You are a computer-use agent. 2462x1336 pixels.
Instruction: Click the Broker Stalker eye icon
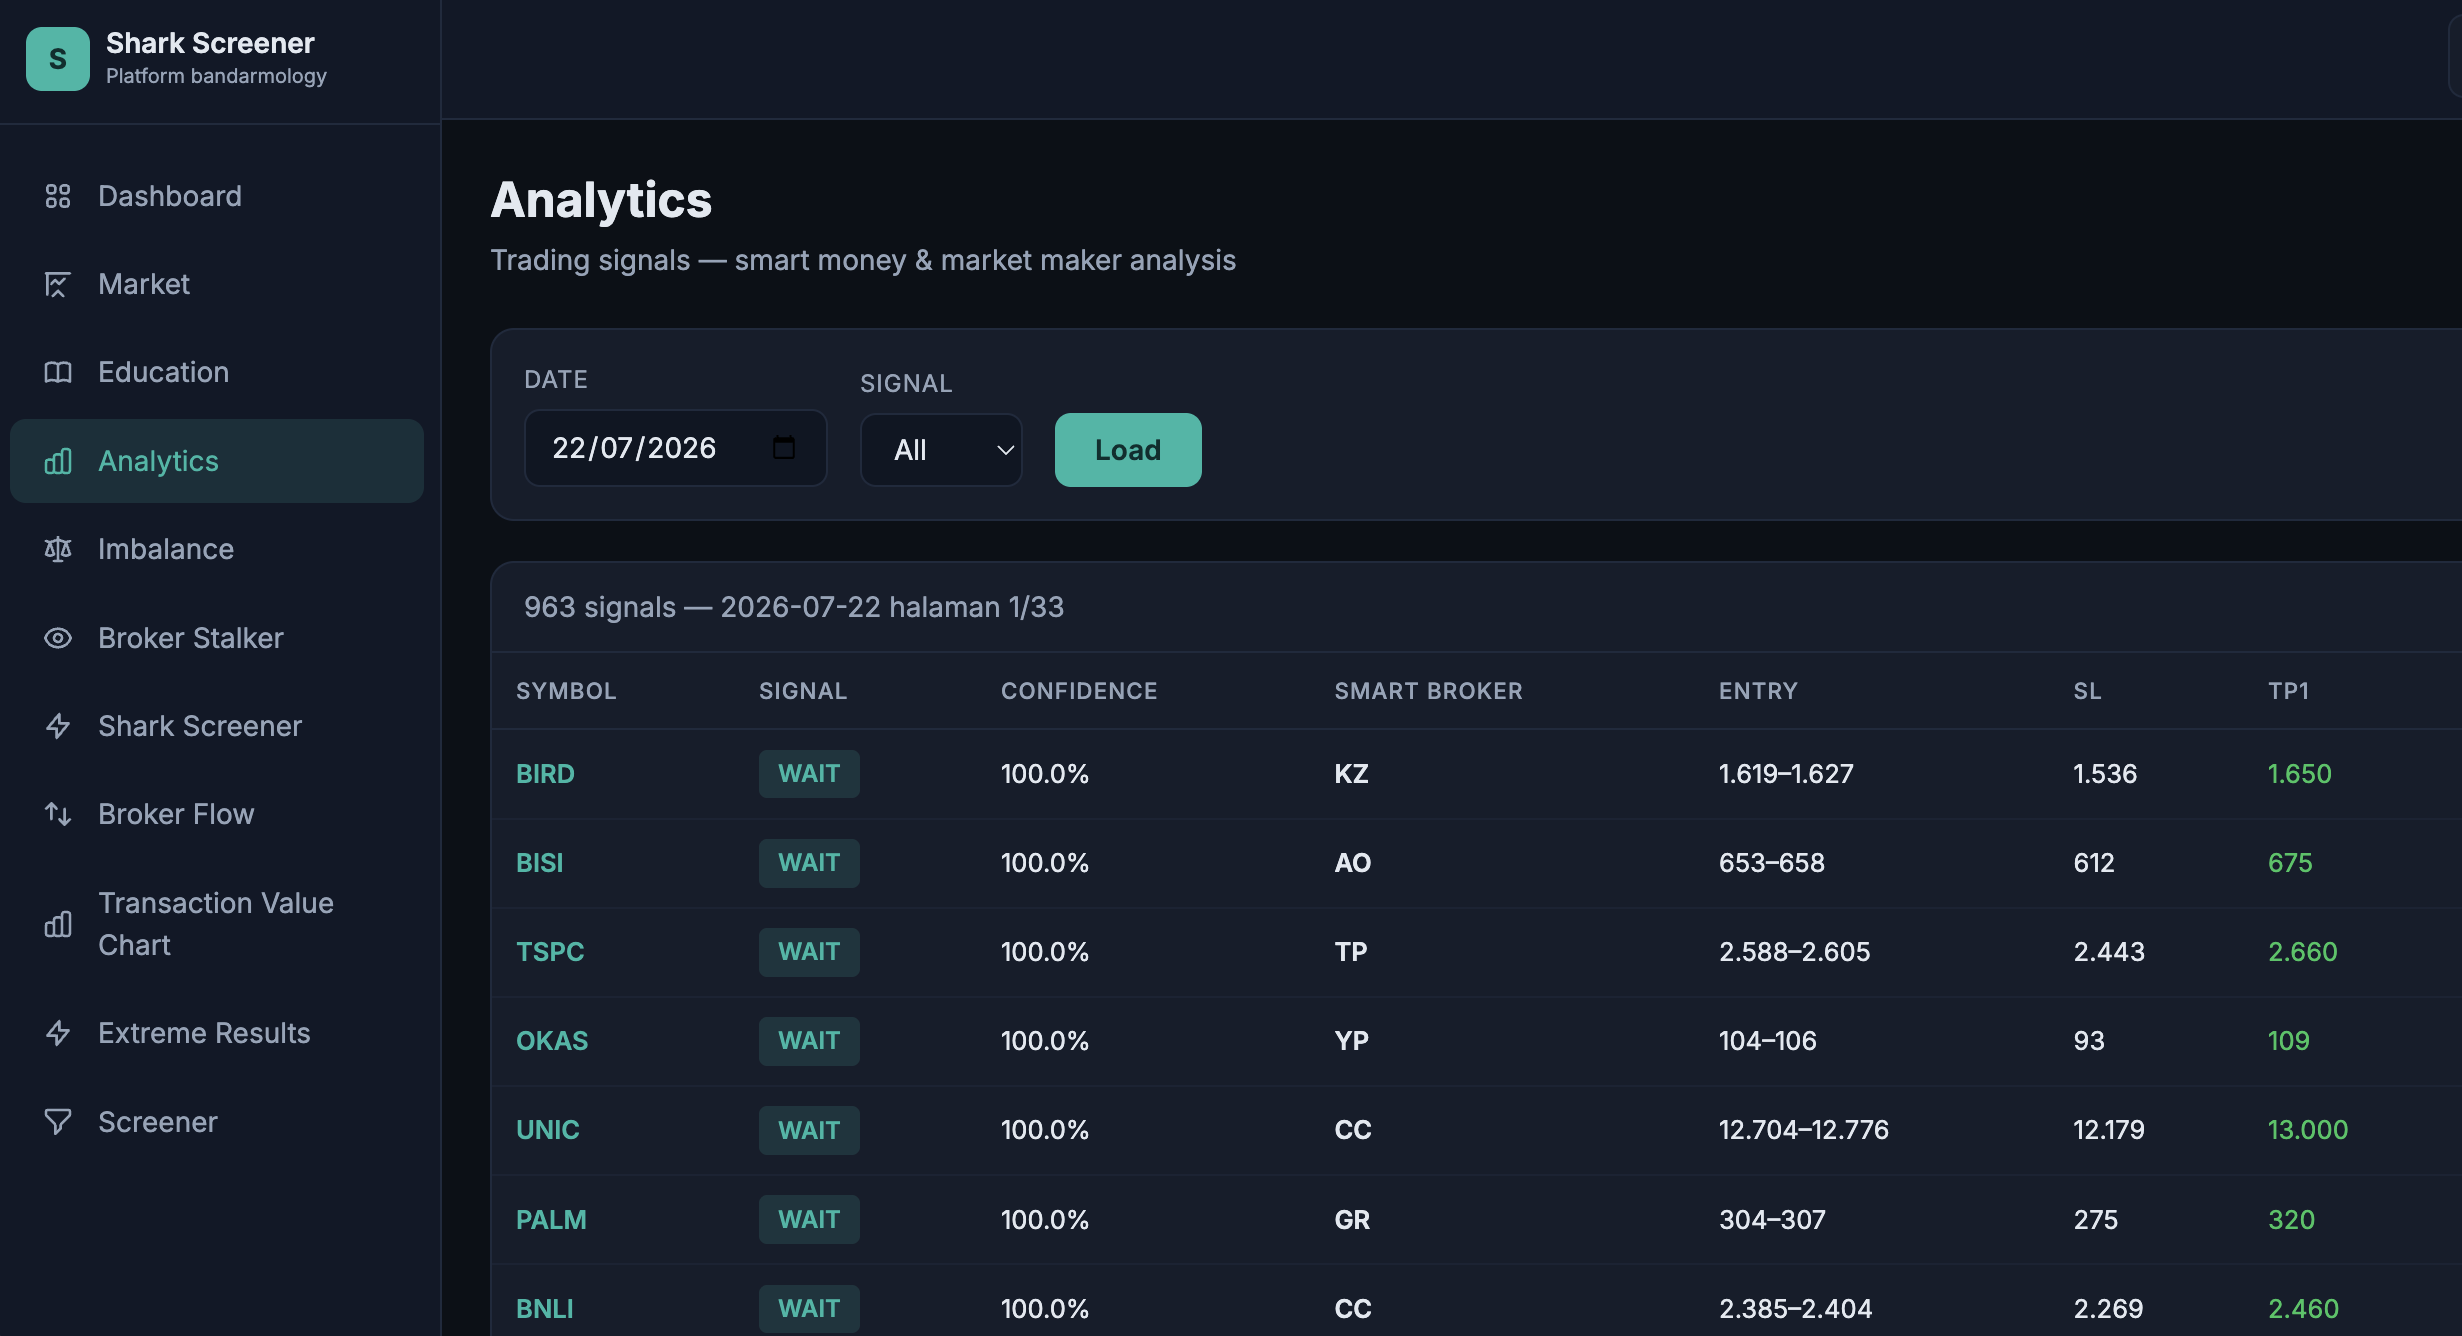[x=58, y=638]
